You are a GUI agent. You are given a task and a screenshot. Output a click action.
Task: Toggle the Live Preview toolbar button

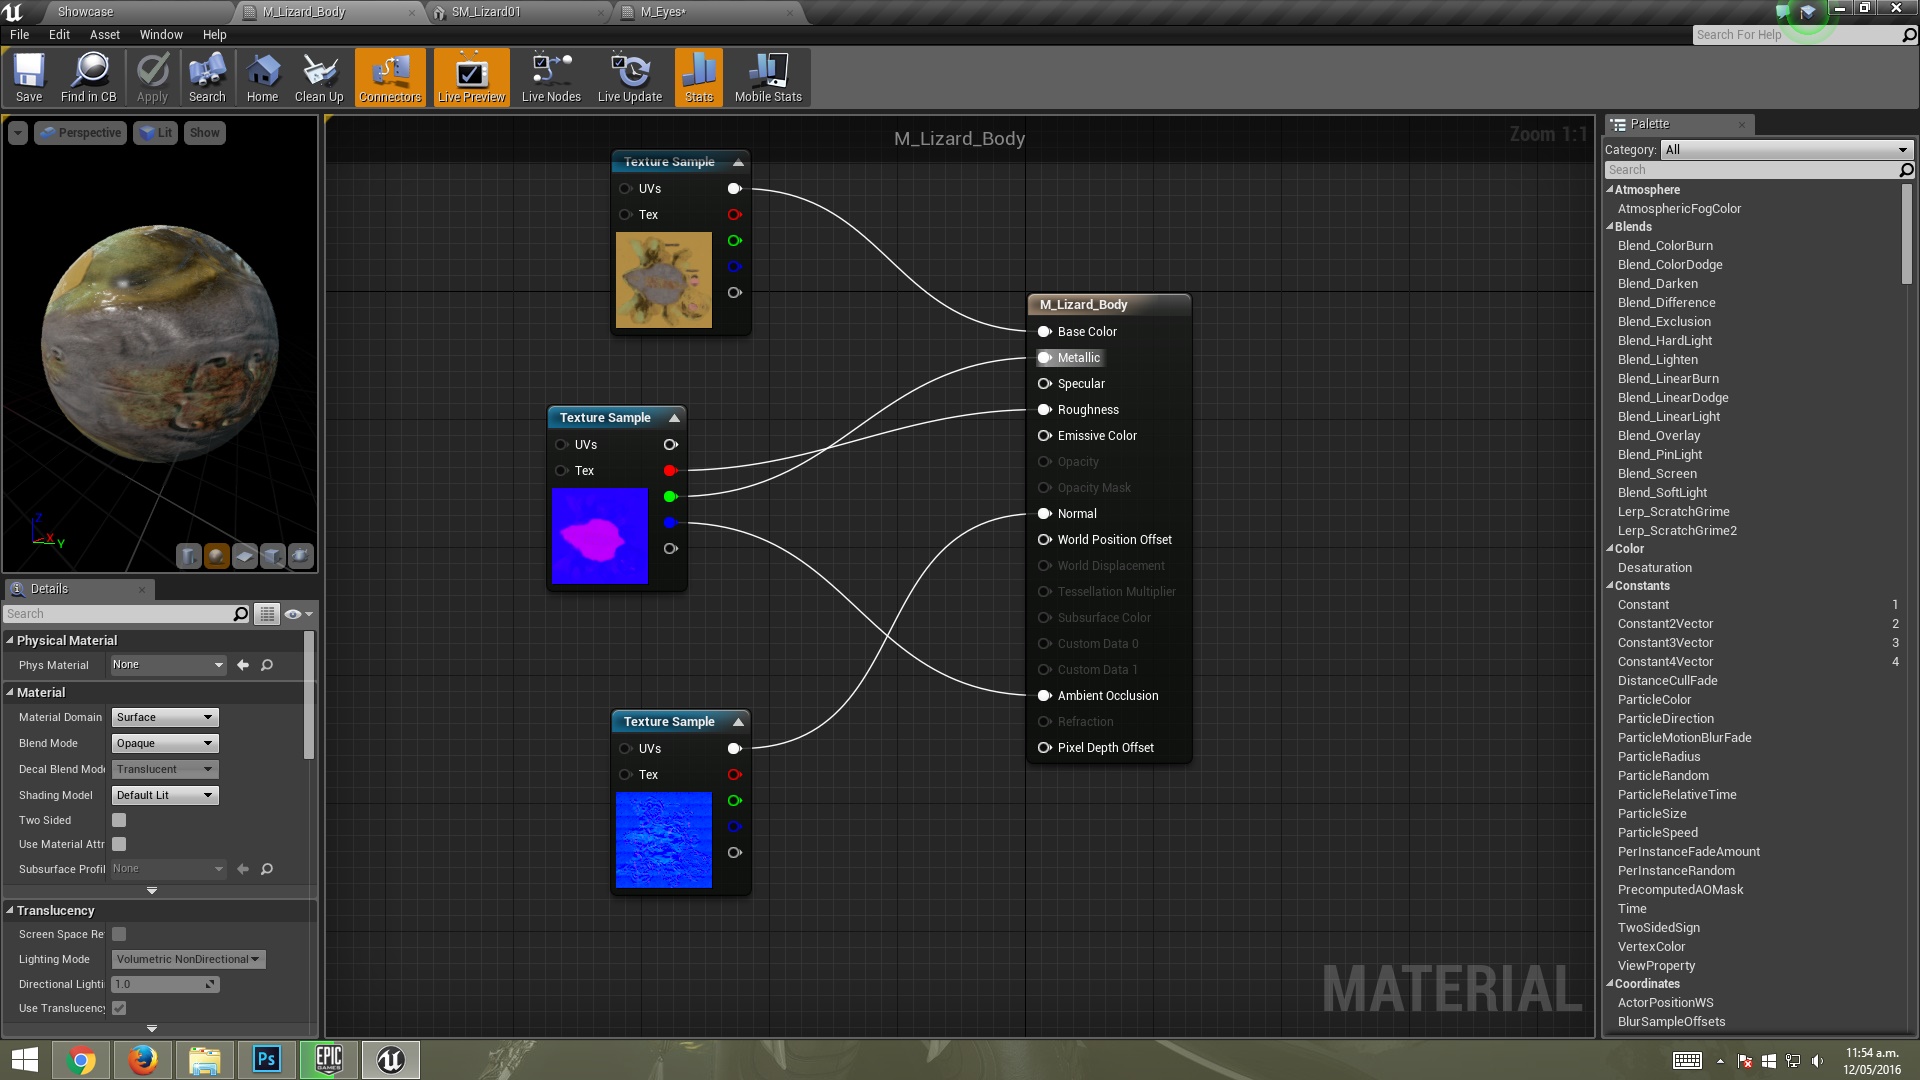[471, 77]
